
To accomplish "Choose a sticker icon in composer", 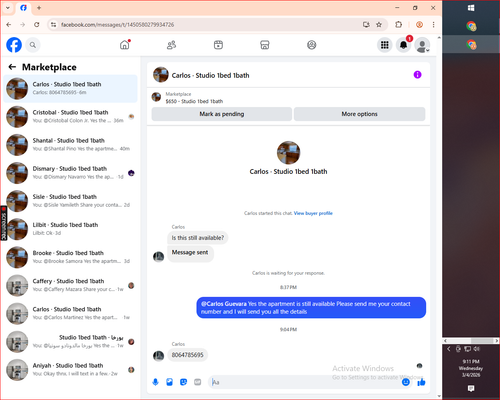I will click(x=183, y=382).
